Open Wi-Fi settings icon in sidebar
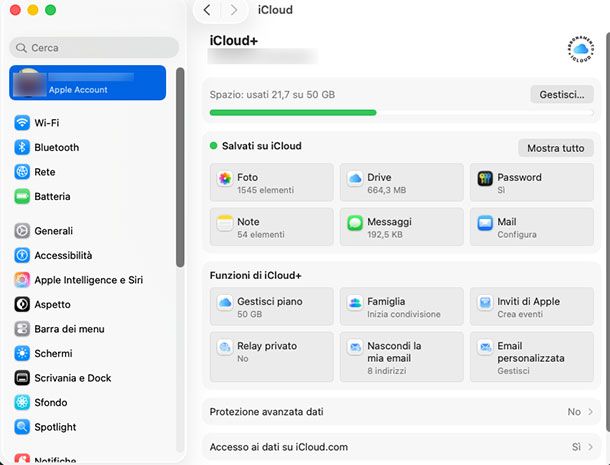Image resolution: width=610 pixels, height=465 pixels. (22, 123)
